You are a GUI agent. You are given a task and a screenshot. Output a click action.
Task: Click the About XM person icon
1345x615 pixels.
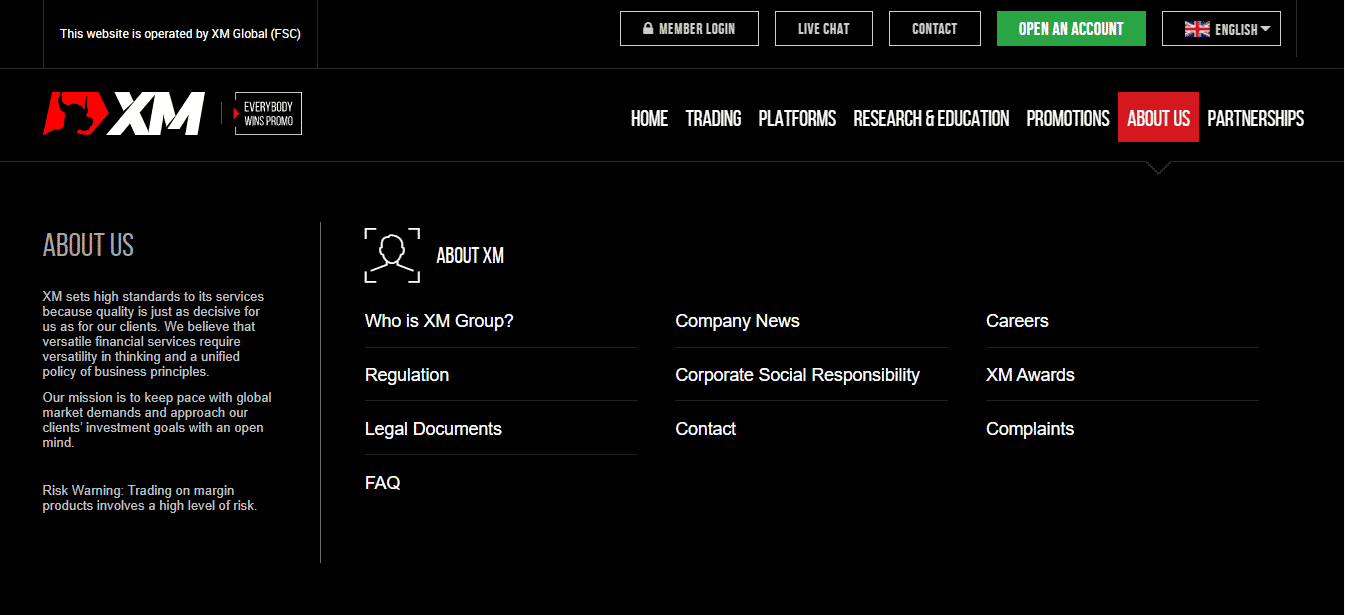[392, 255]
